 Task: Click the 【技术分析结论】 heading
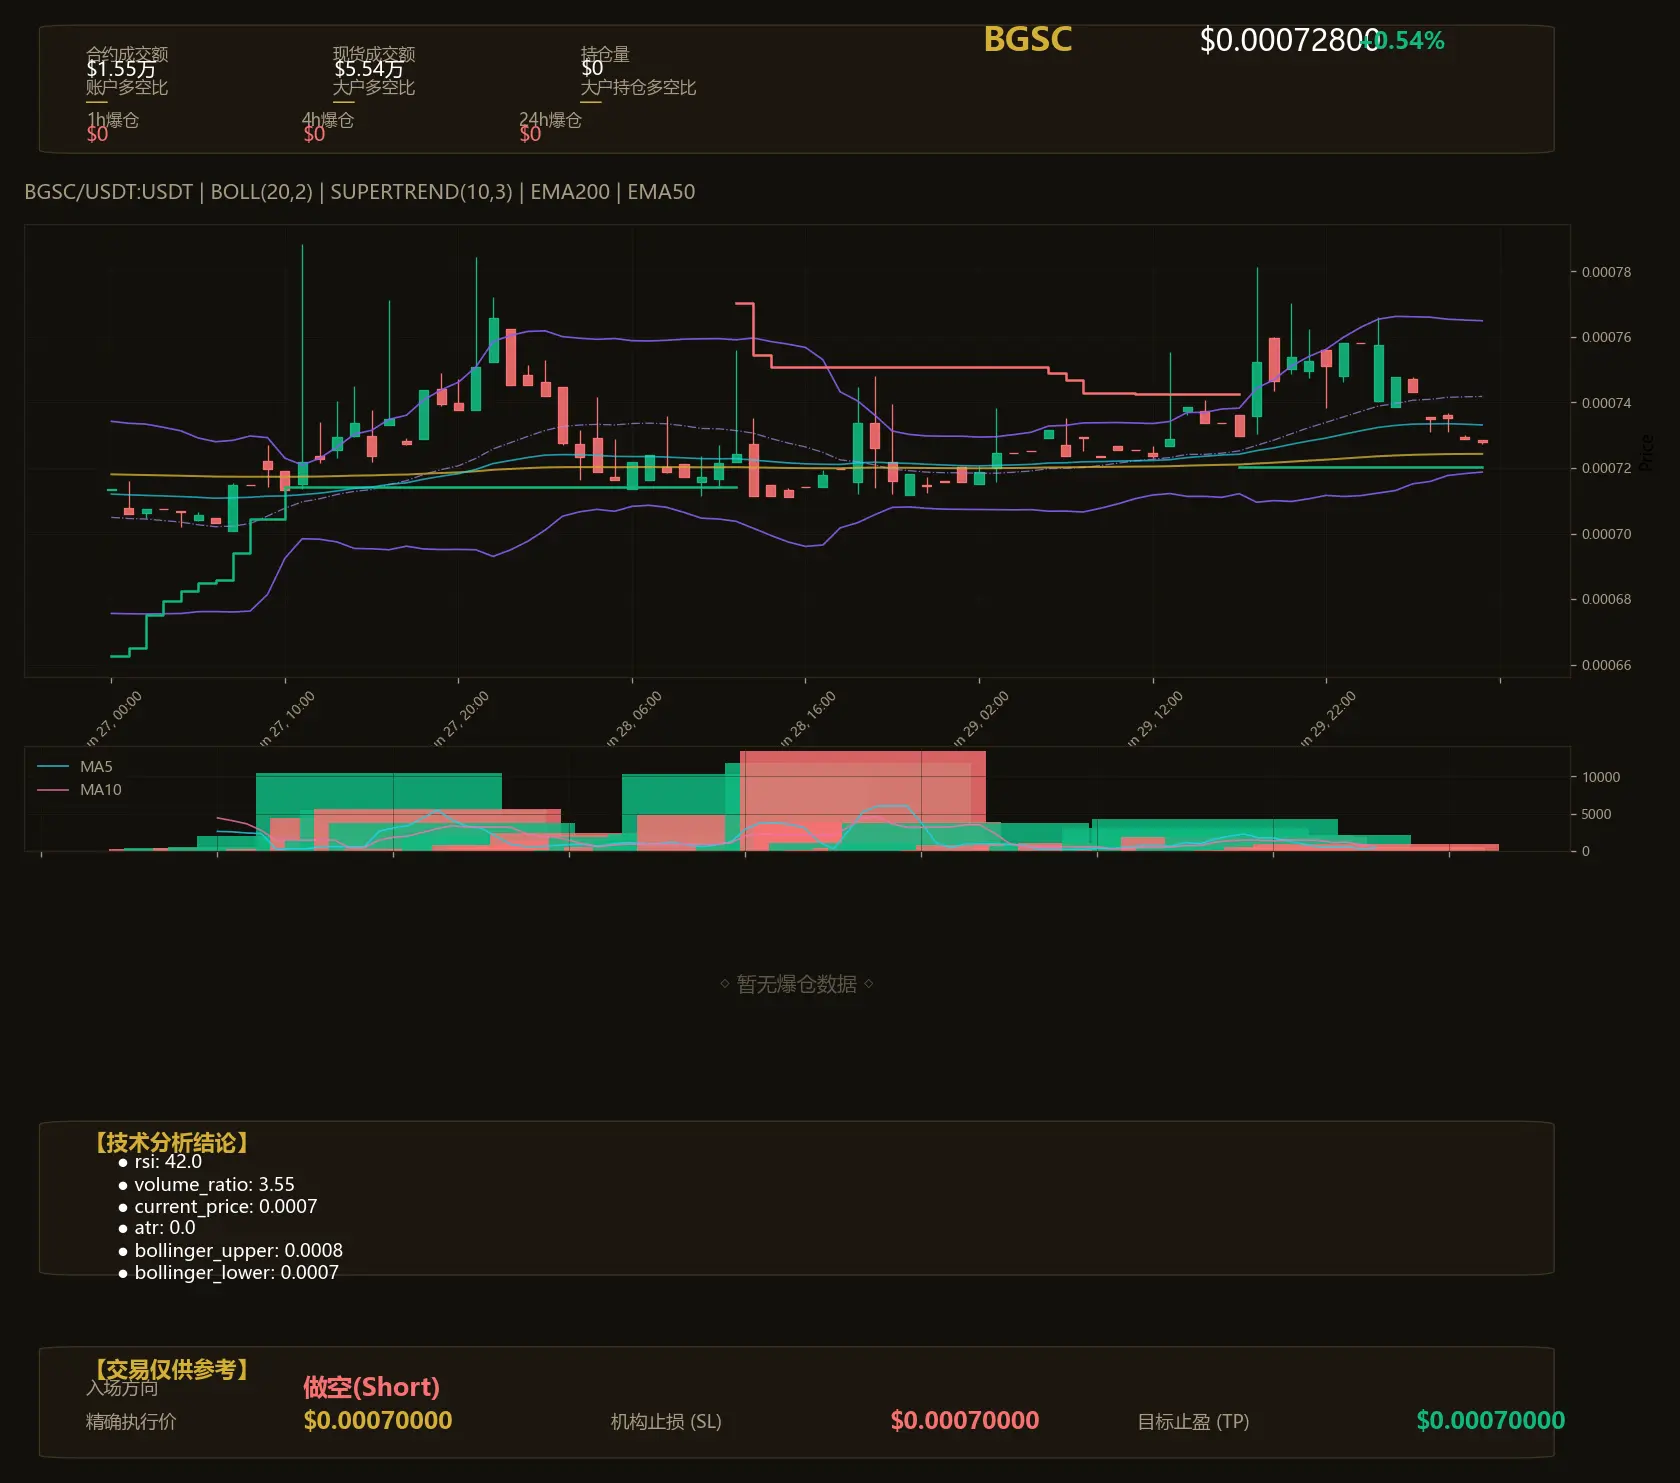click(171, 1143)
